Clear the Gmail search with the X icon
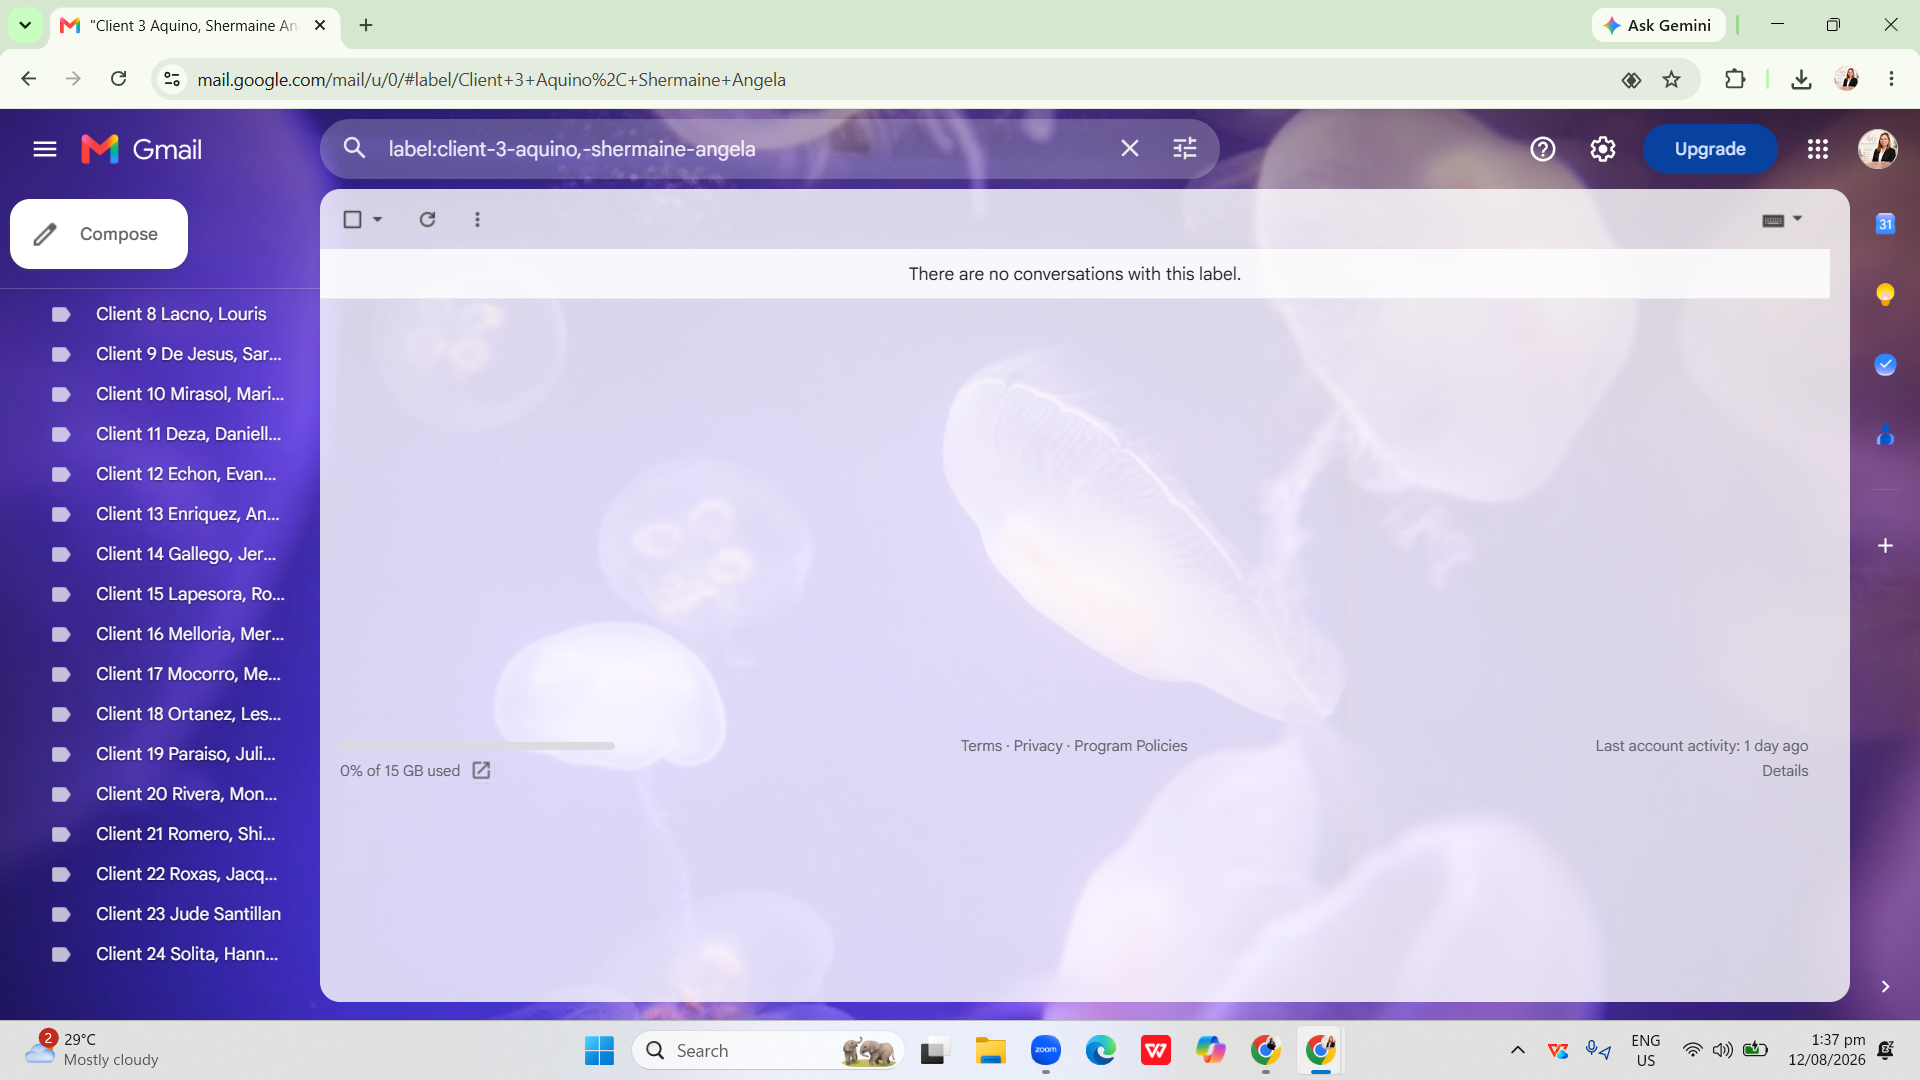The height and width of the screenshot is (1080, 1920). click(1130, 149)
